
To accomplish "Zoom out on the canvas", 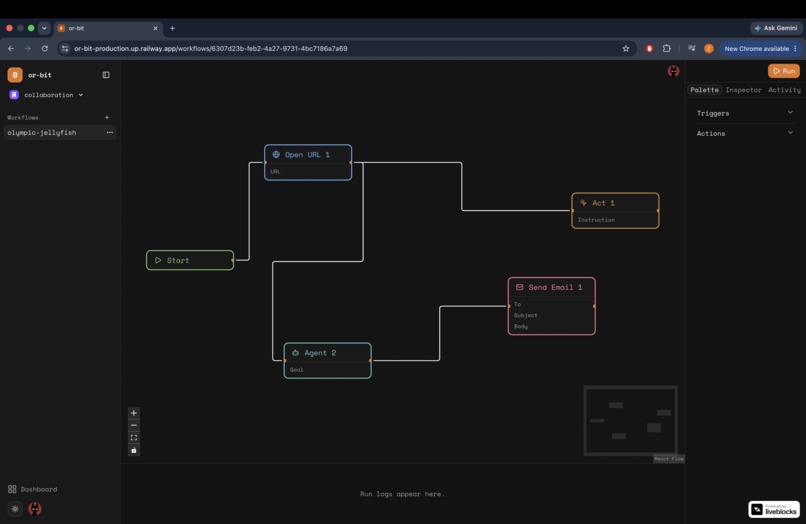I will (x=134, y=425).
